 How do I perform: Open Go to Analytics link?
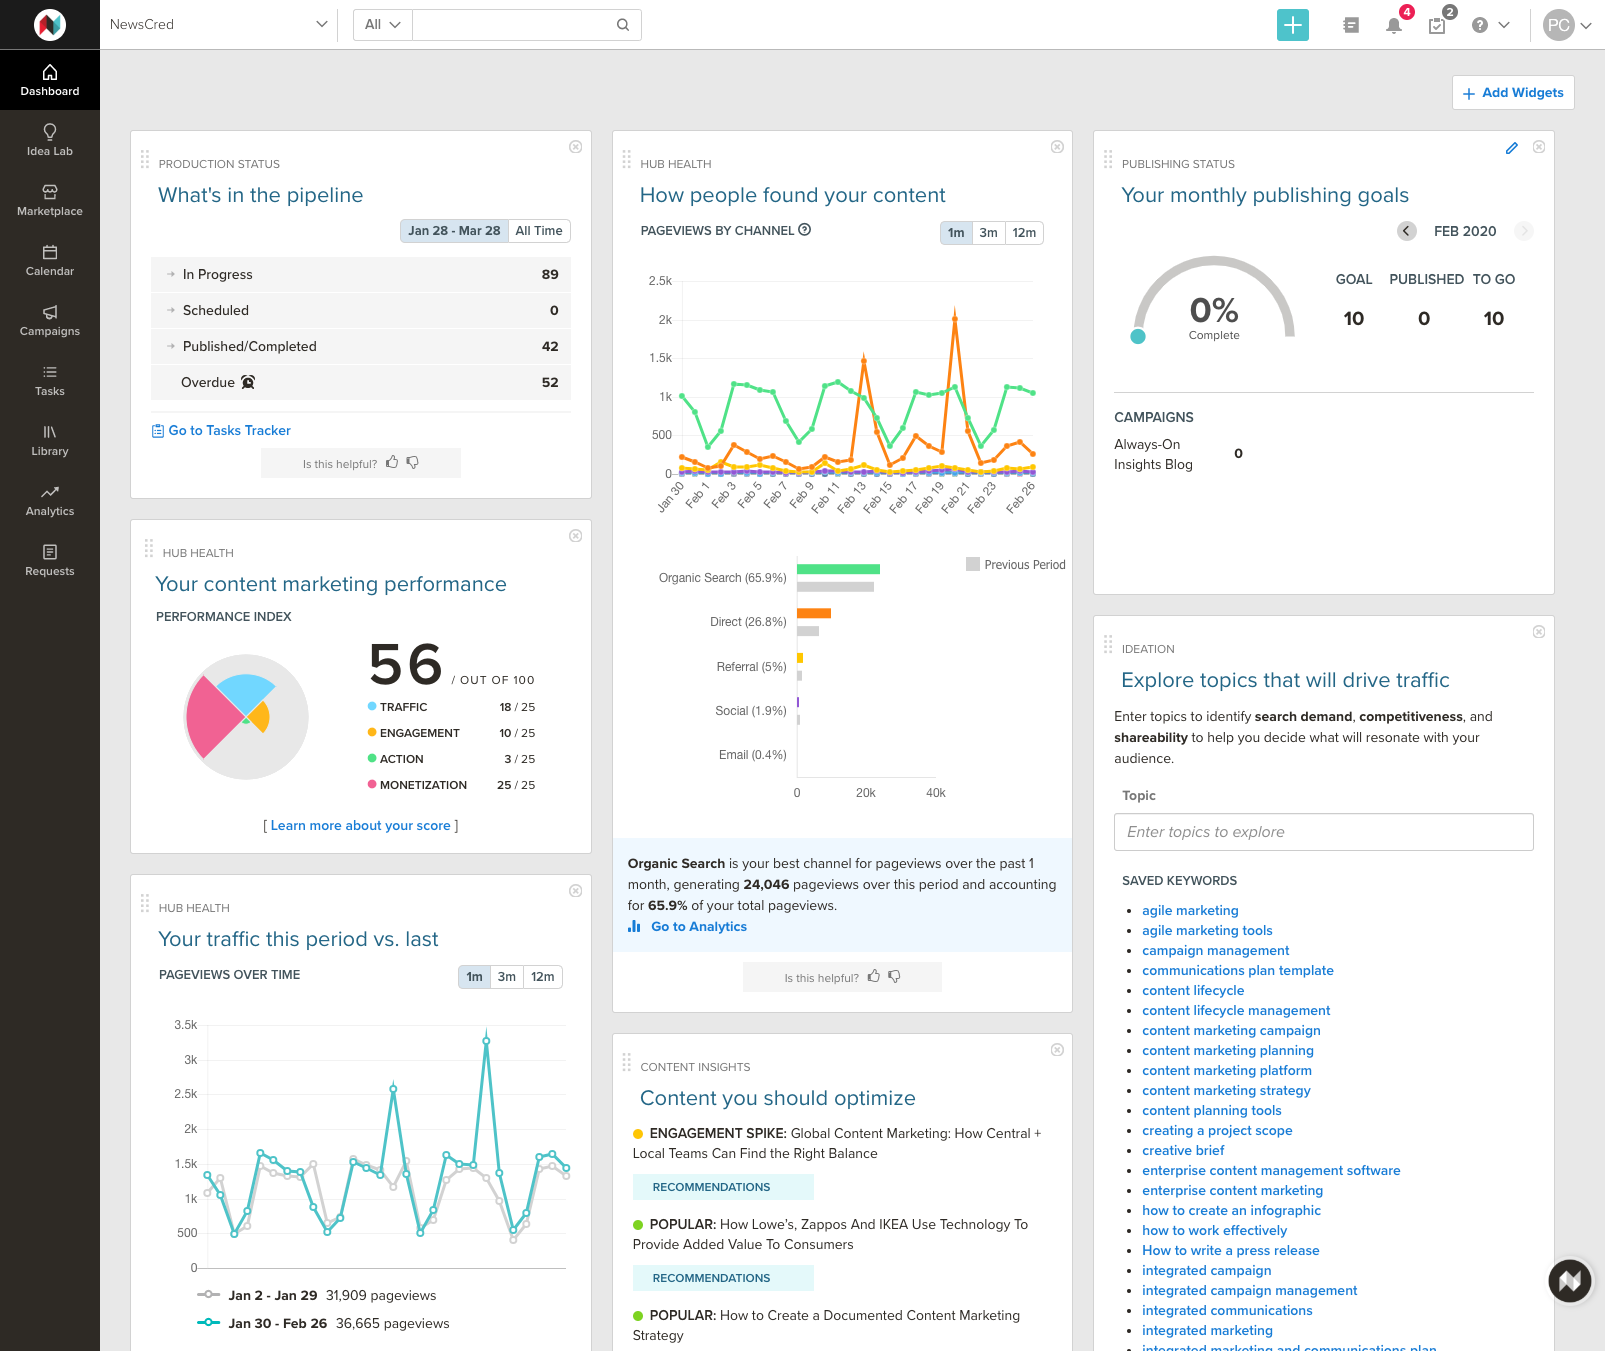pos(688,927)
